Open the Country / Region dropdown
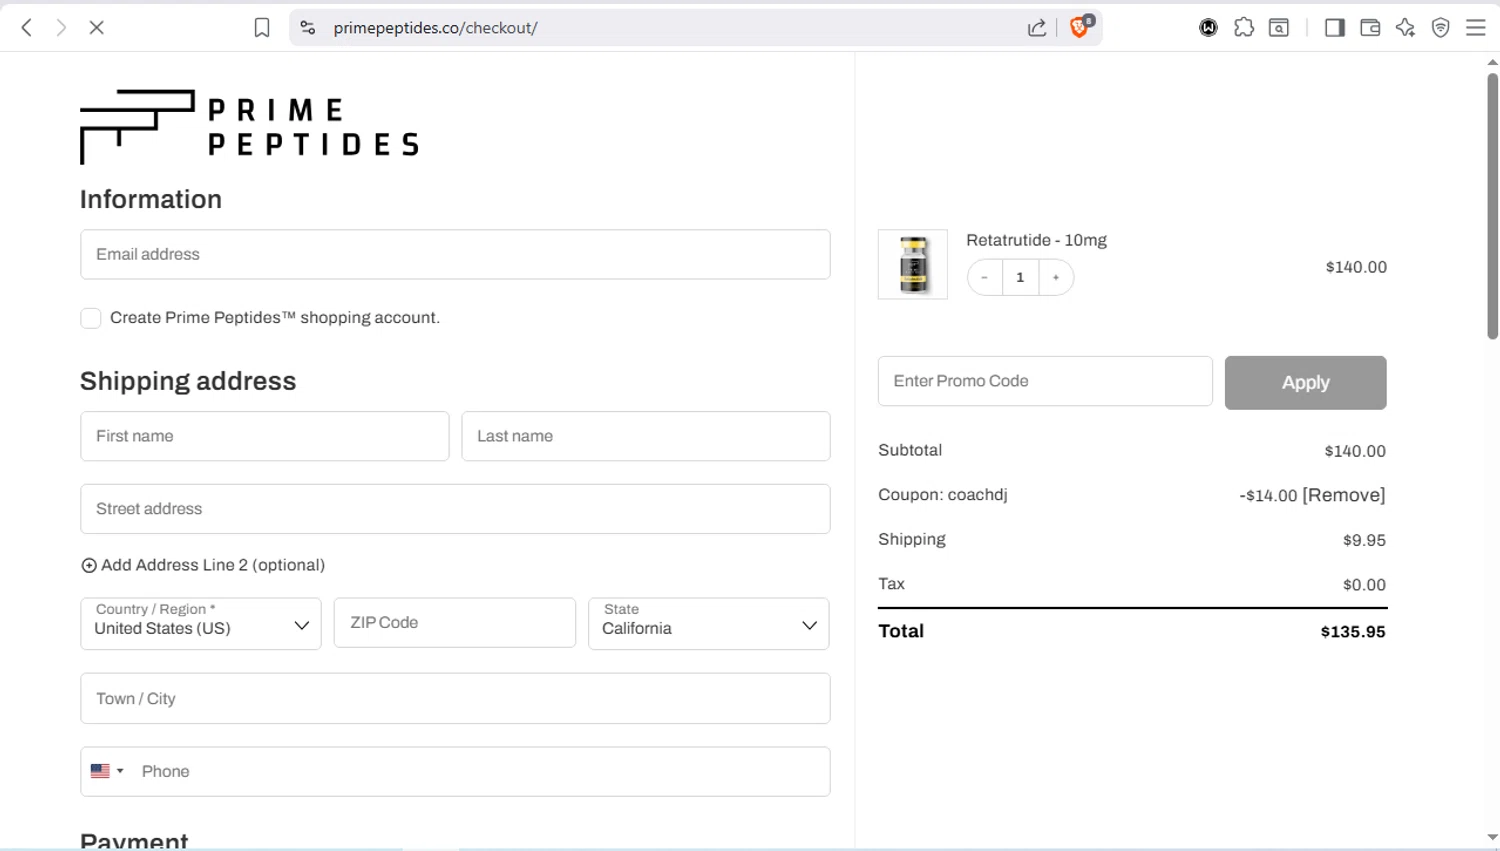1500x851 pixels. pos(201,624)
